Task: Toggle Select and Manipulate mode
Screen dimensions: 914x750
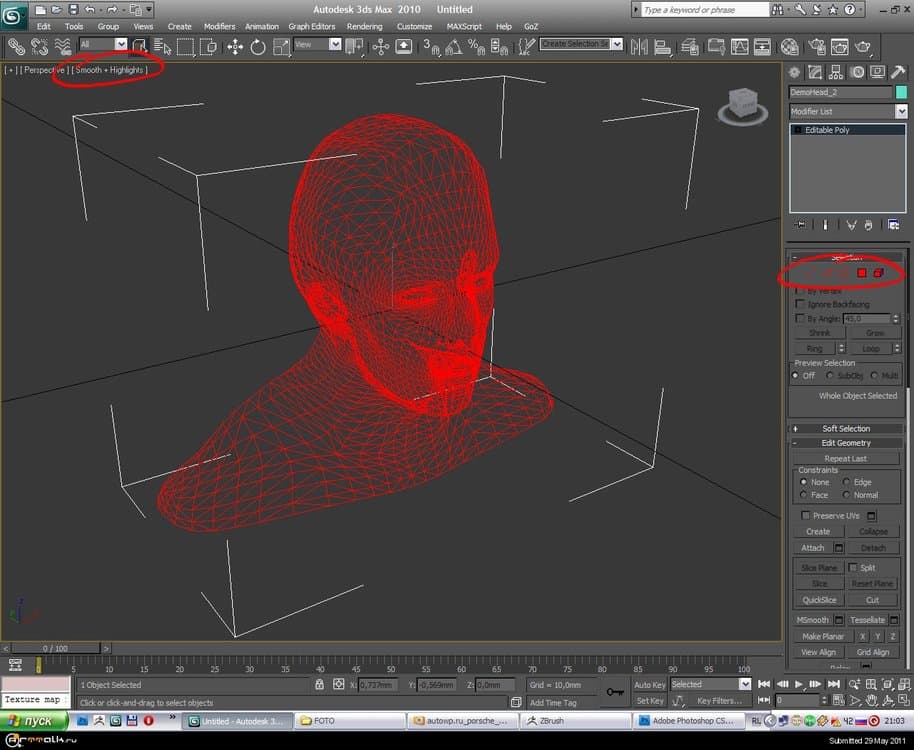Action: [381, 46]
